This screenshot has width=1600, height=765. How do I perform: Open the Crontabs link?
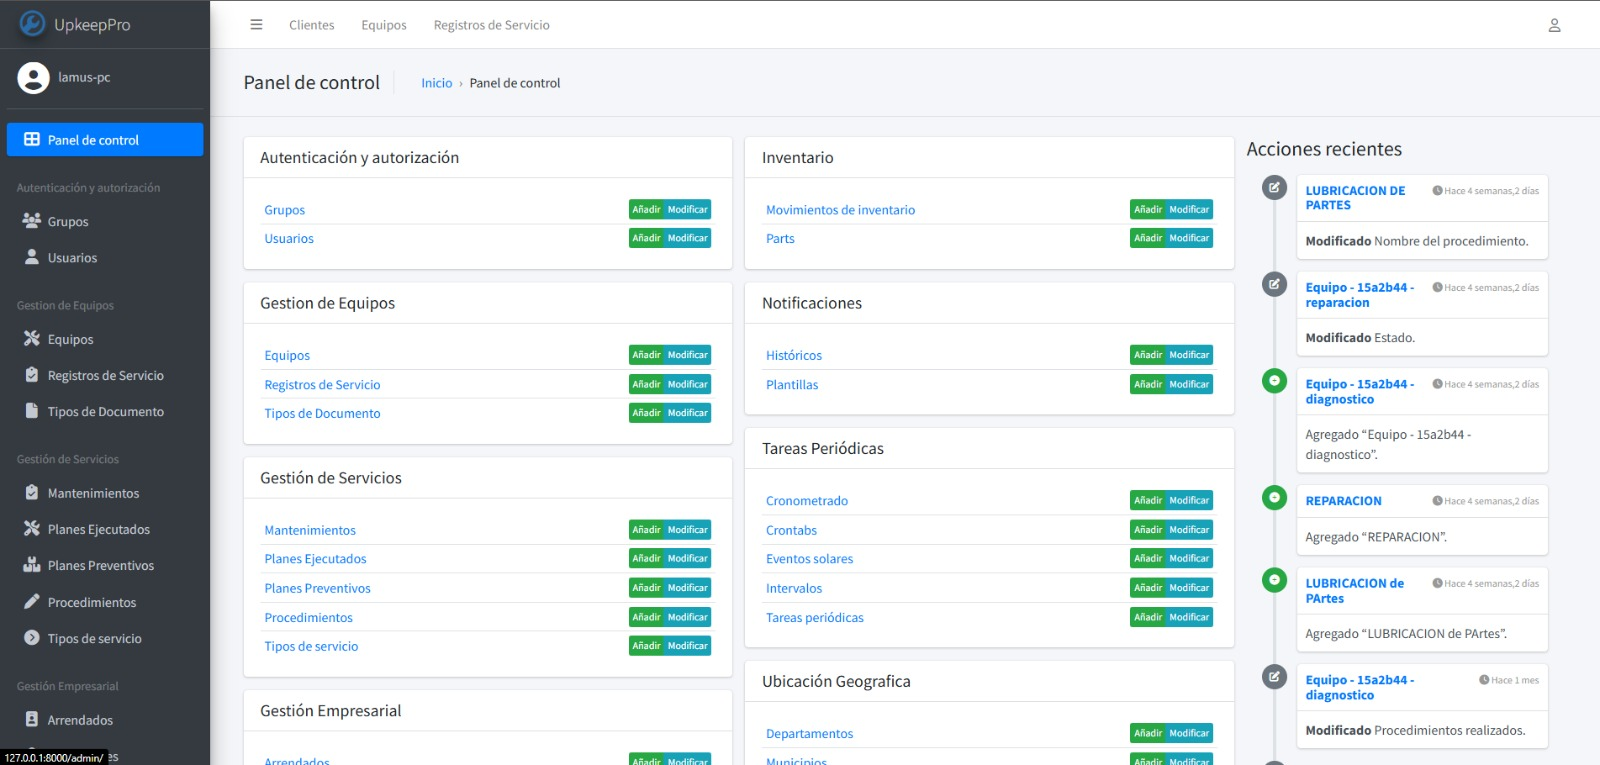coord(791,531)
